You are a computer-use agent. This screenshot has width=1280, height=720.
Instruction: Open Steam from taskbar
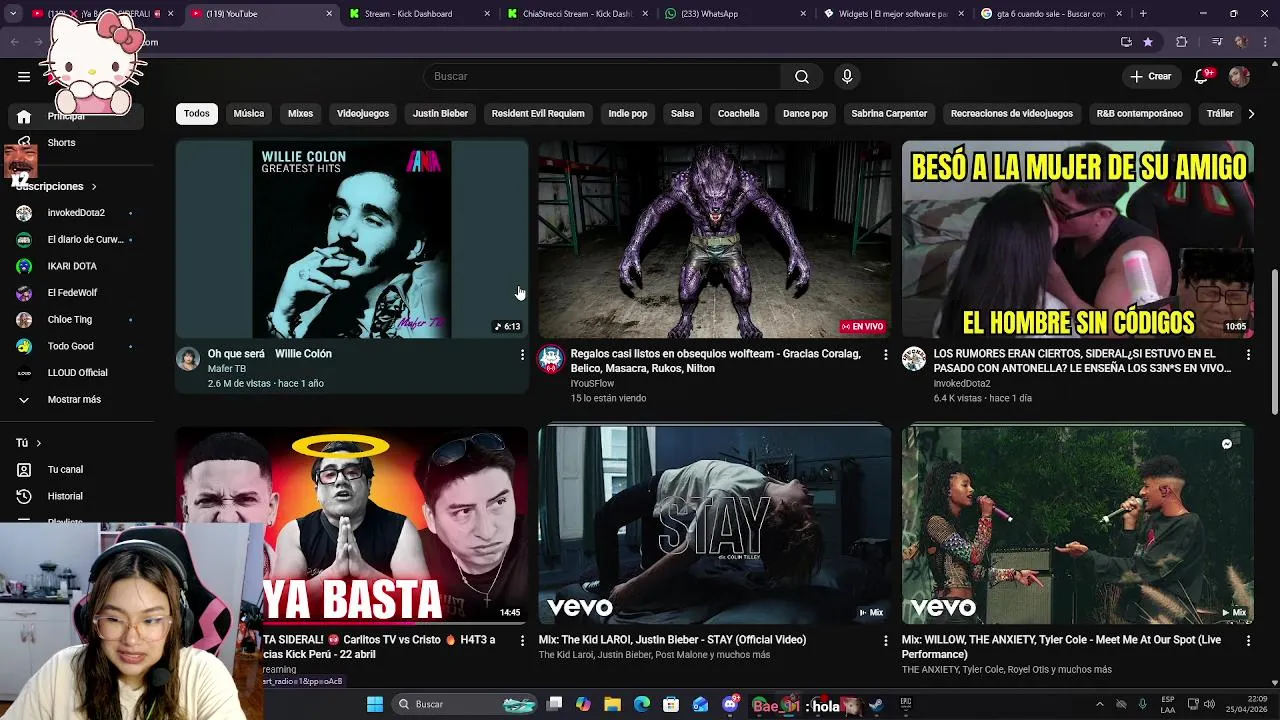(876, 704)
